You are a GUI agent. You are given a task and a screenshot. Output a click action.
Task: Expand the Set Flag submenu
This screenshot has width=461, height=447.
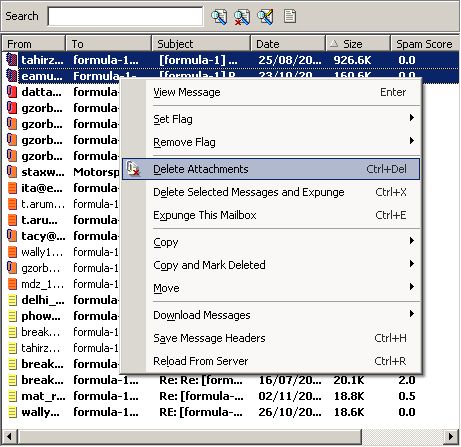(x=412, y=118)
